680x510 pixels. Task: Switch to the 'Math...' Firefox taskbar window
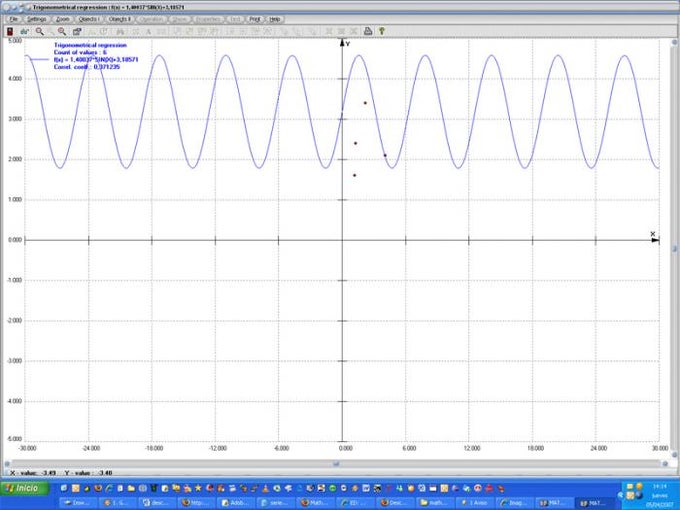click(314, 503)
